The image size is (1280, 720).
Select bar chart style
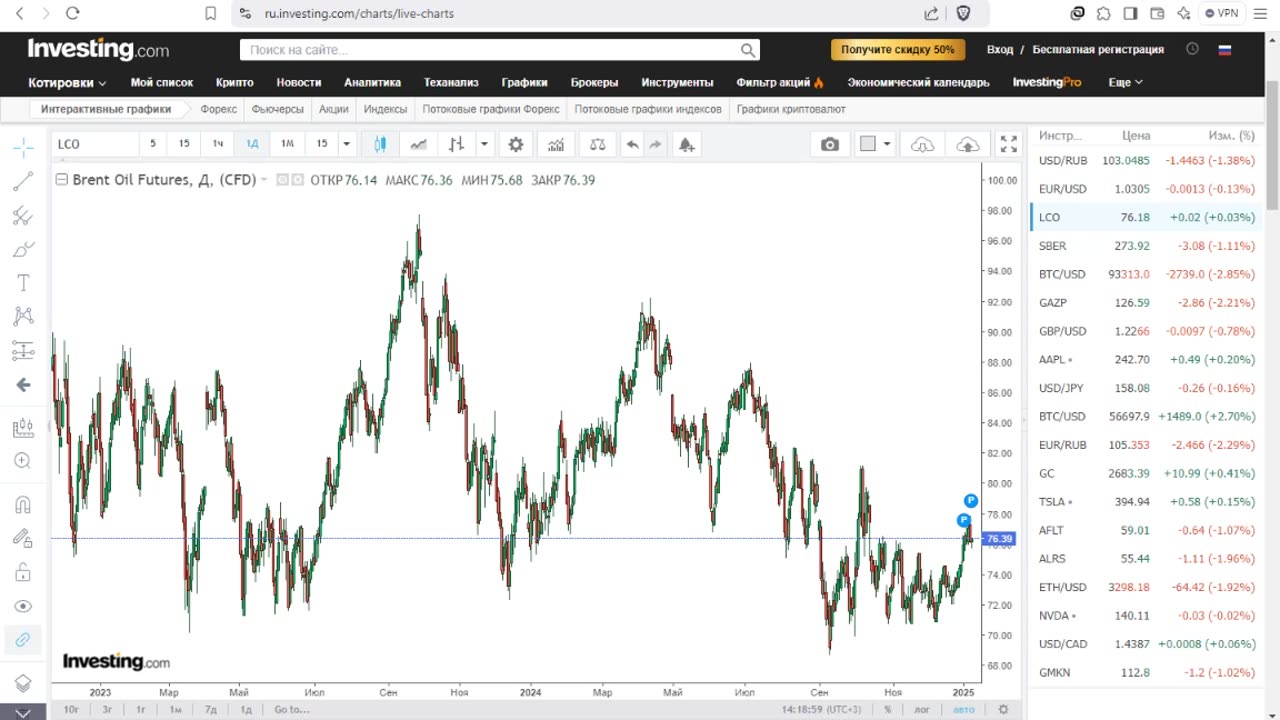click(456, 144)
